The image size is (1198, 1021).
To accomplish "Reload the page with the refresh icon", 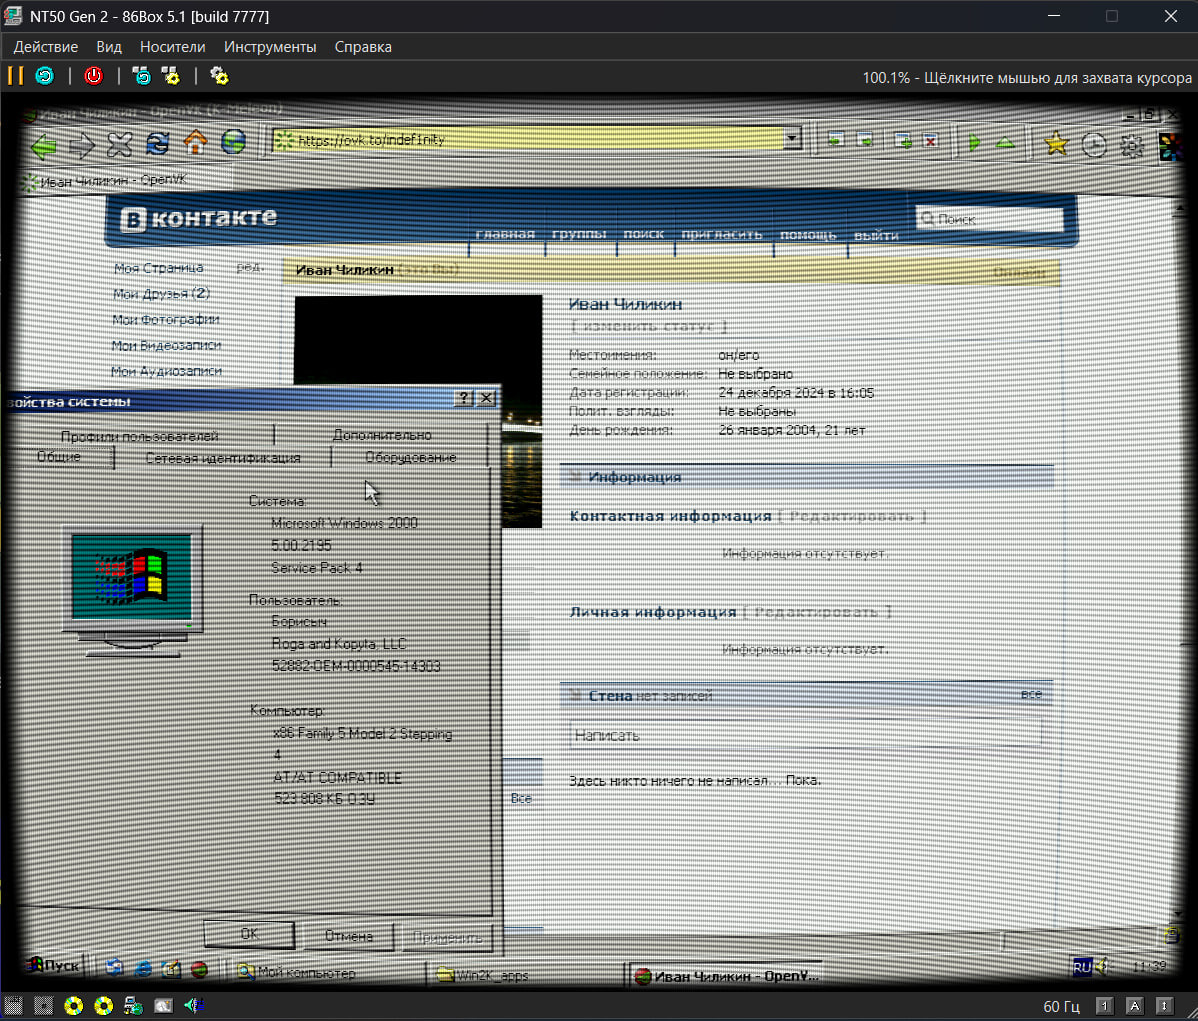I will coord(157,143).
